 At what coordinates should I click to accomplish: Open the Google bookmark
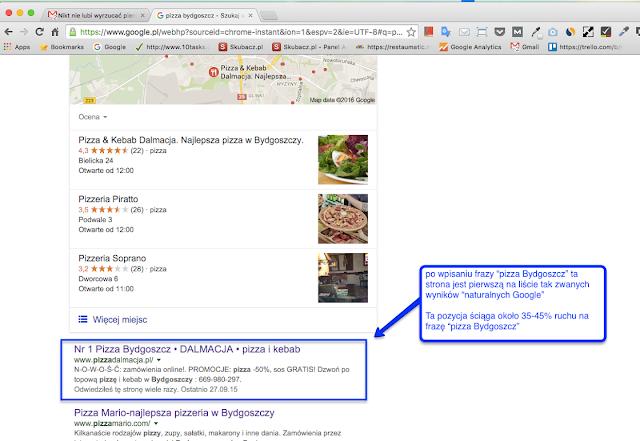[x=110, y=47]
